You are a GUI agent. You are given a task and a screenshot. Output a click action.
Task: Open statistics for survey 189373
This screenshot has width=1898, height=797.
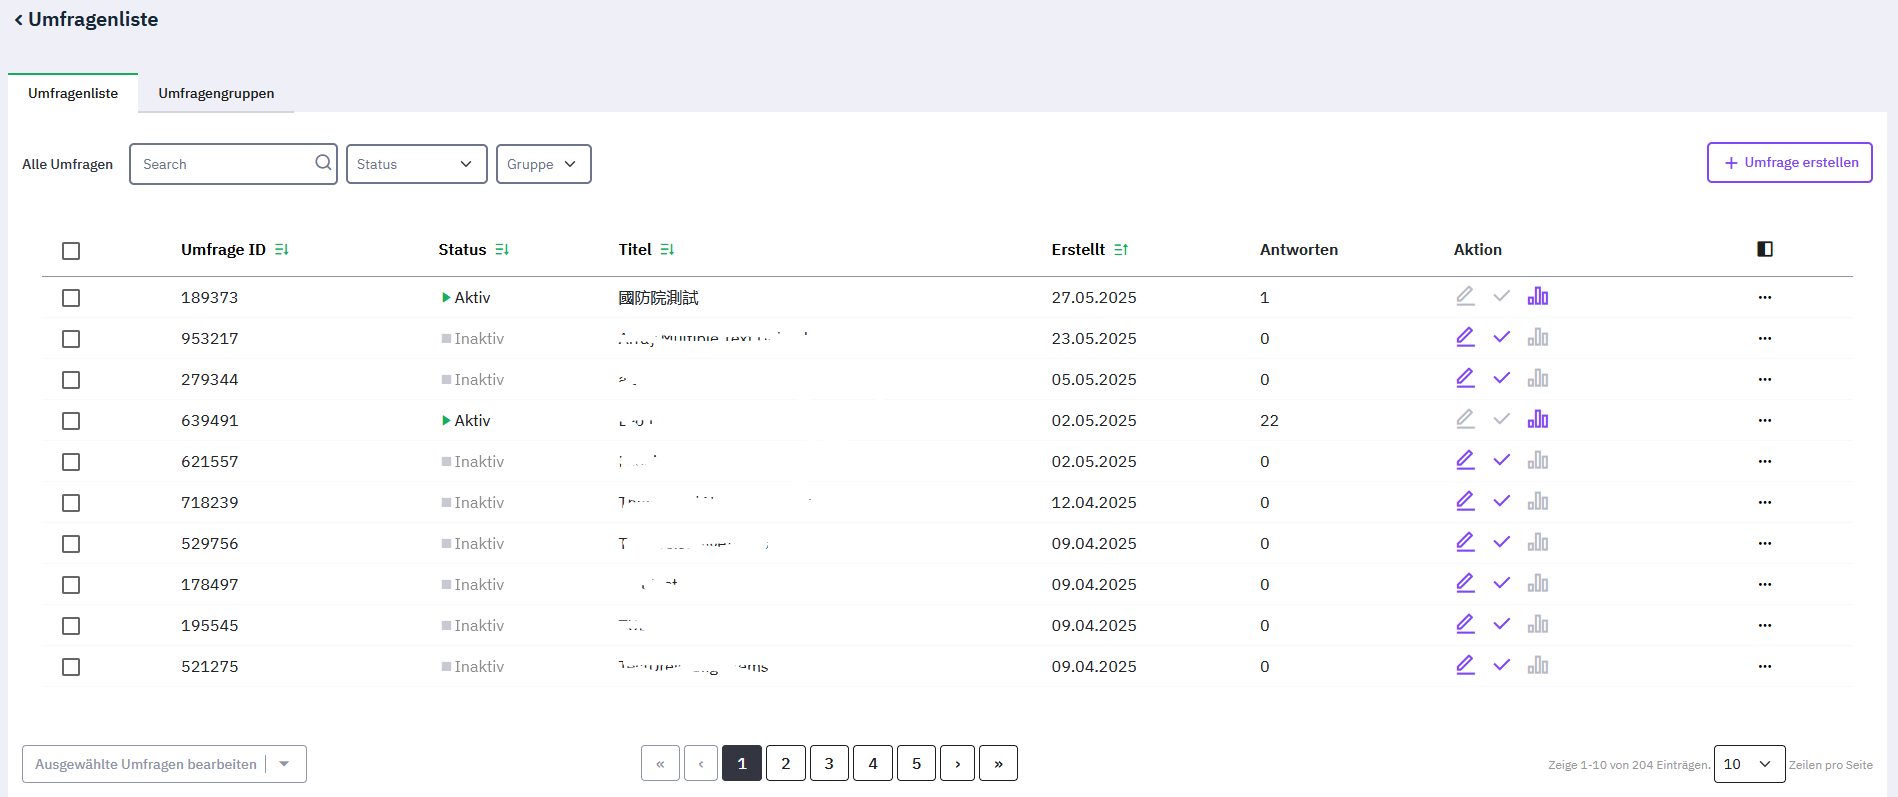[1537, 297]
